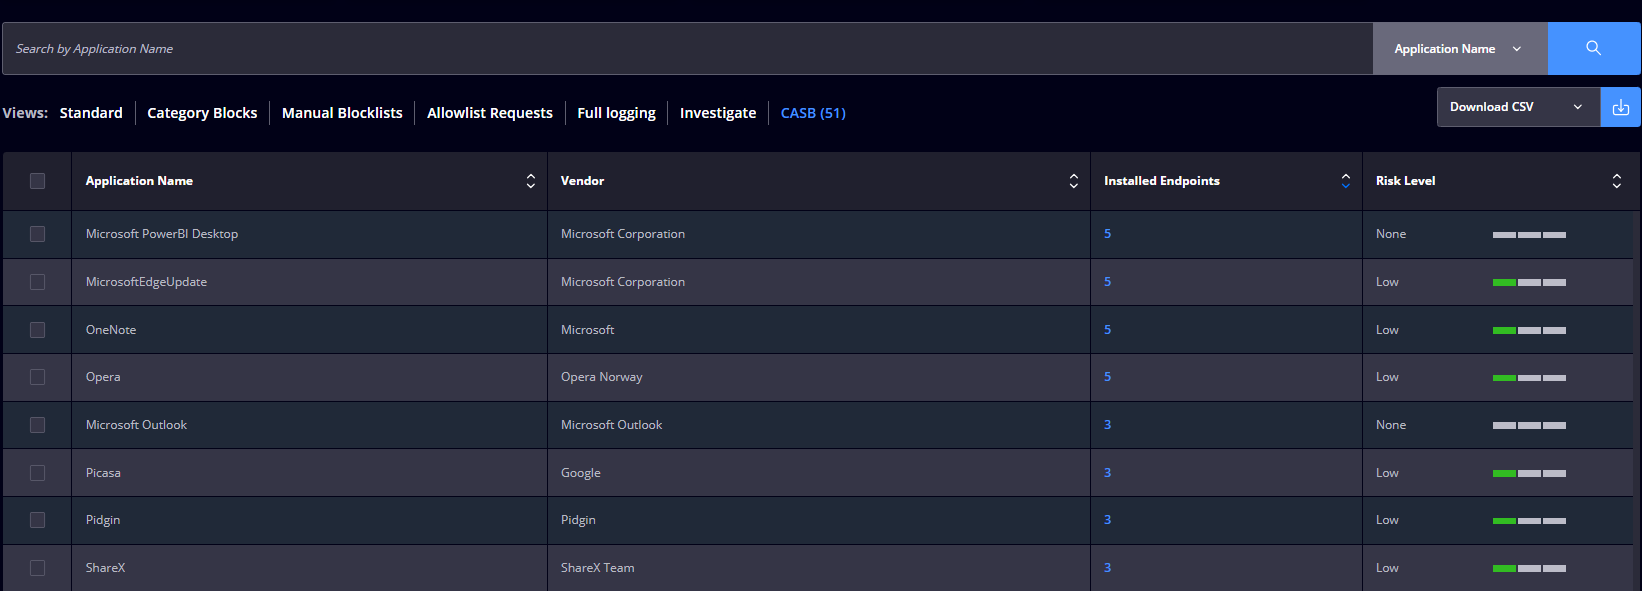Open installed endpoints count for Picasa
Image resolution: width=1642 pixels, height=591 pixels.
coord(1107,473)
